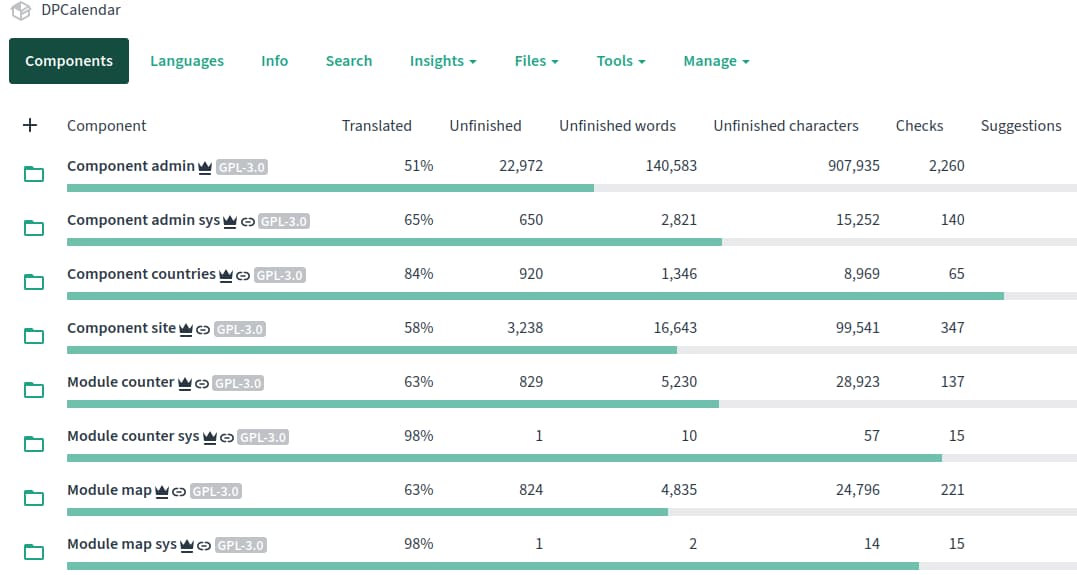1077x575 pixels.
Task: Expand the Manage dropdown
Action: click(716, 61)
